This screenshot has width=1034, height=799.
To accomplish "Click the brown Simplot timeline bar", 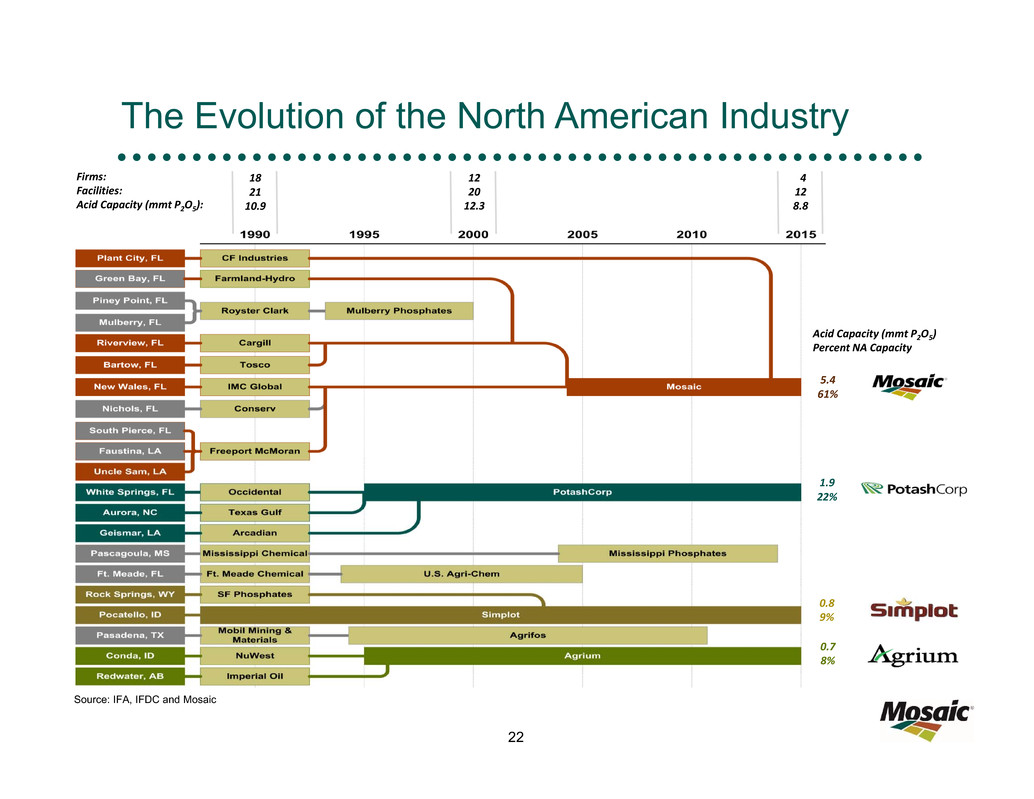I will click(501, 614).
